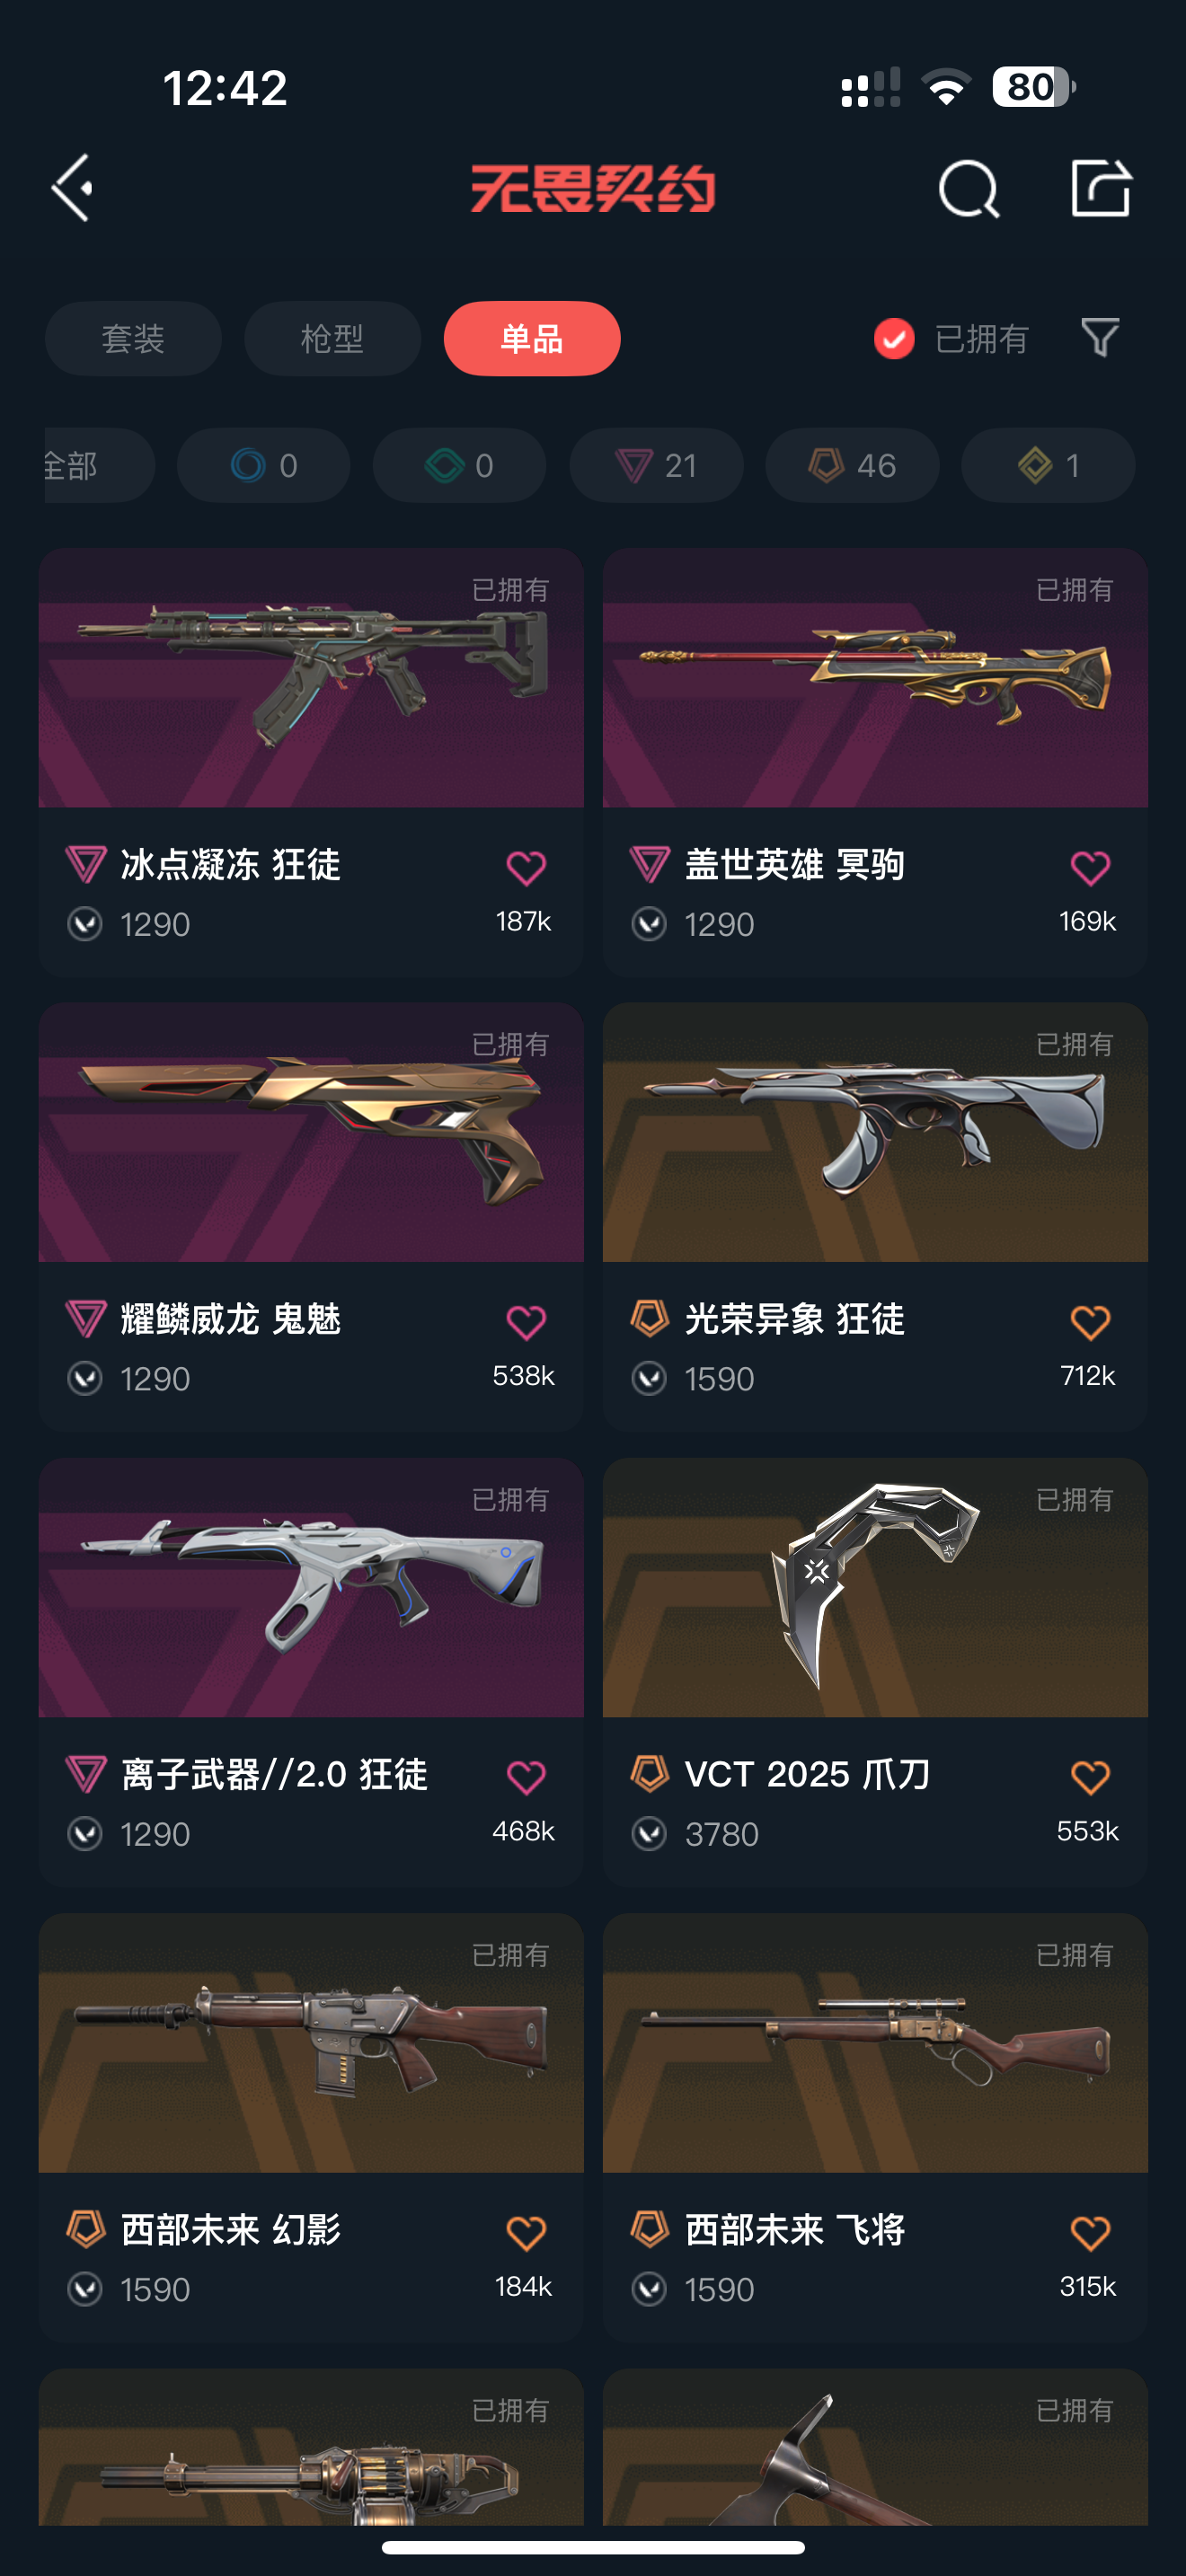The height and width of the screenshot is (2576, 1186).
Task: Filter by orange tier showing 46
Action: pos(852,465)
